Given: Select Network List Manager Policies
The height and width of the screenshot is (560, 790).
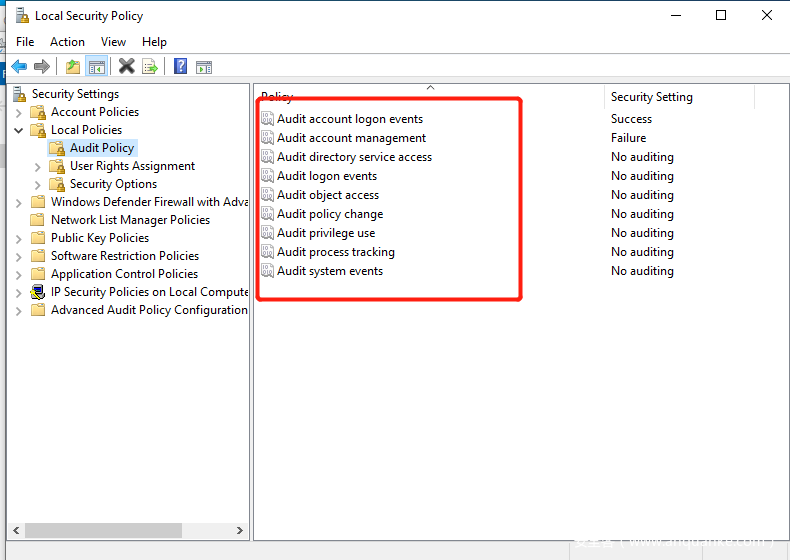Looking at the screenshot, I should 130,220.
